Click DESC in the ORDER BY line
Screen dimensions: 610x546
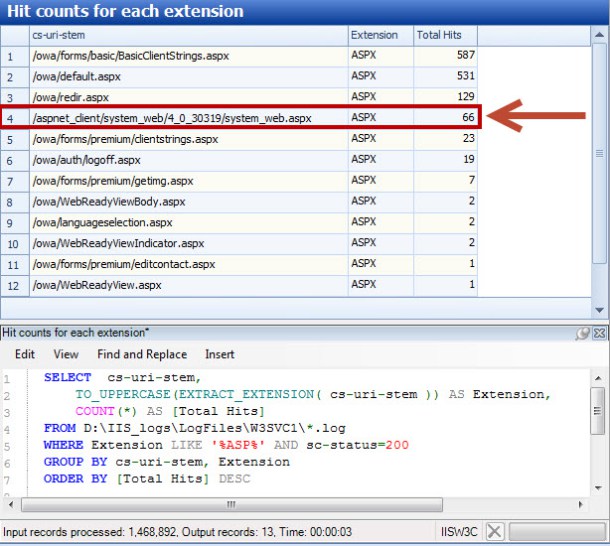[x=235, y=479]
